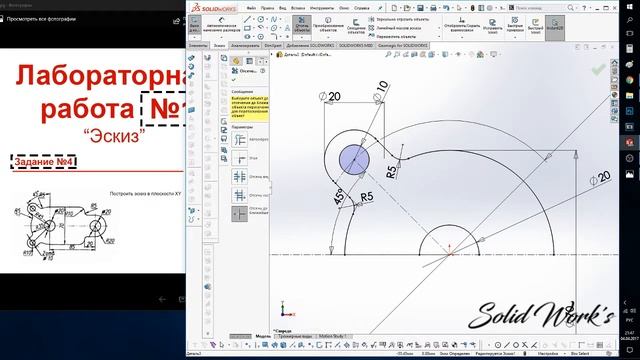Viewport: 640px width, 360px height.
Task: Click Mirror Entities command
Action: coord(398,19)
